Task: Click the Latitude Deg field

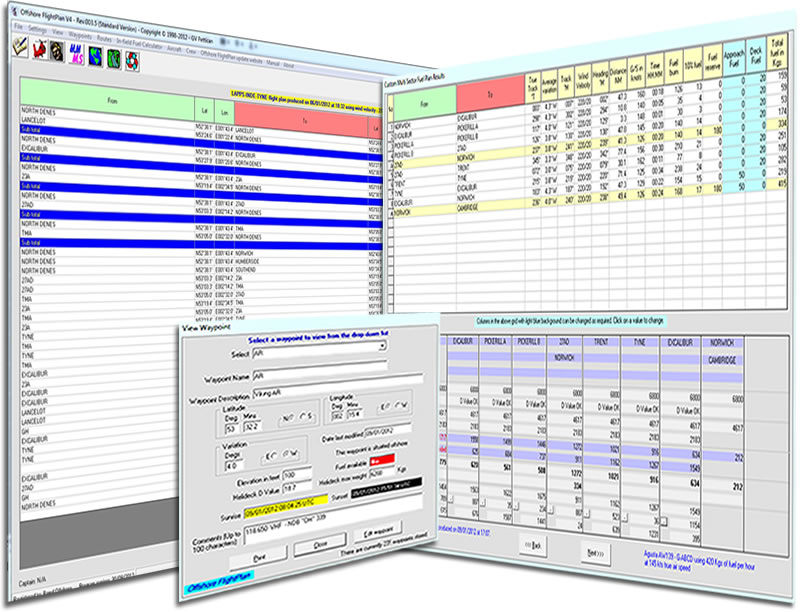Action: [x=232, y=428]
